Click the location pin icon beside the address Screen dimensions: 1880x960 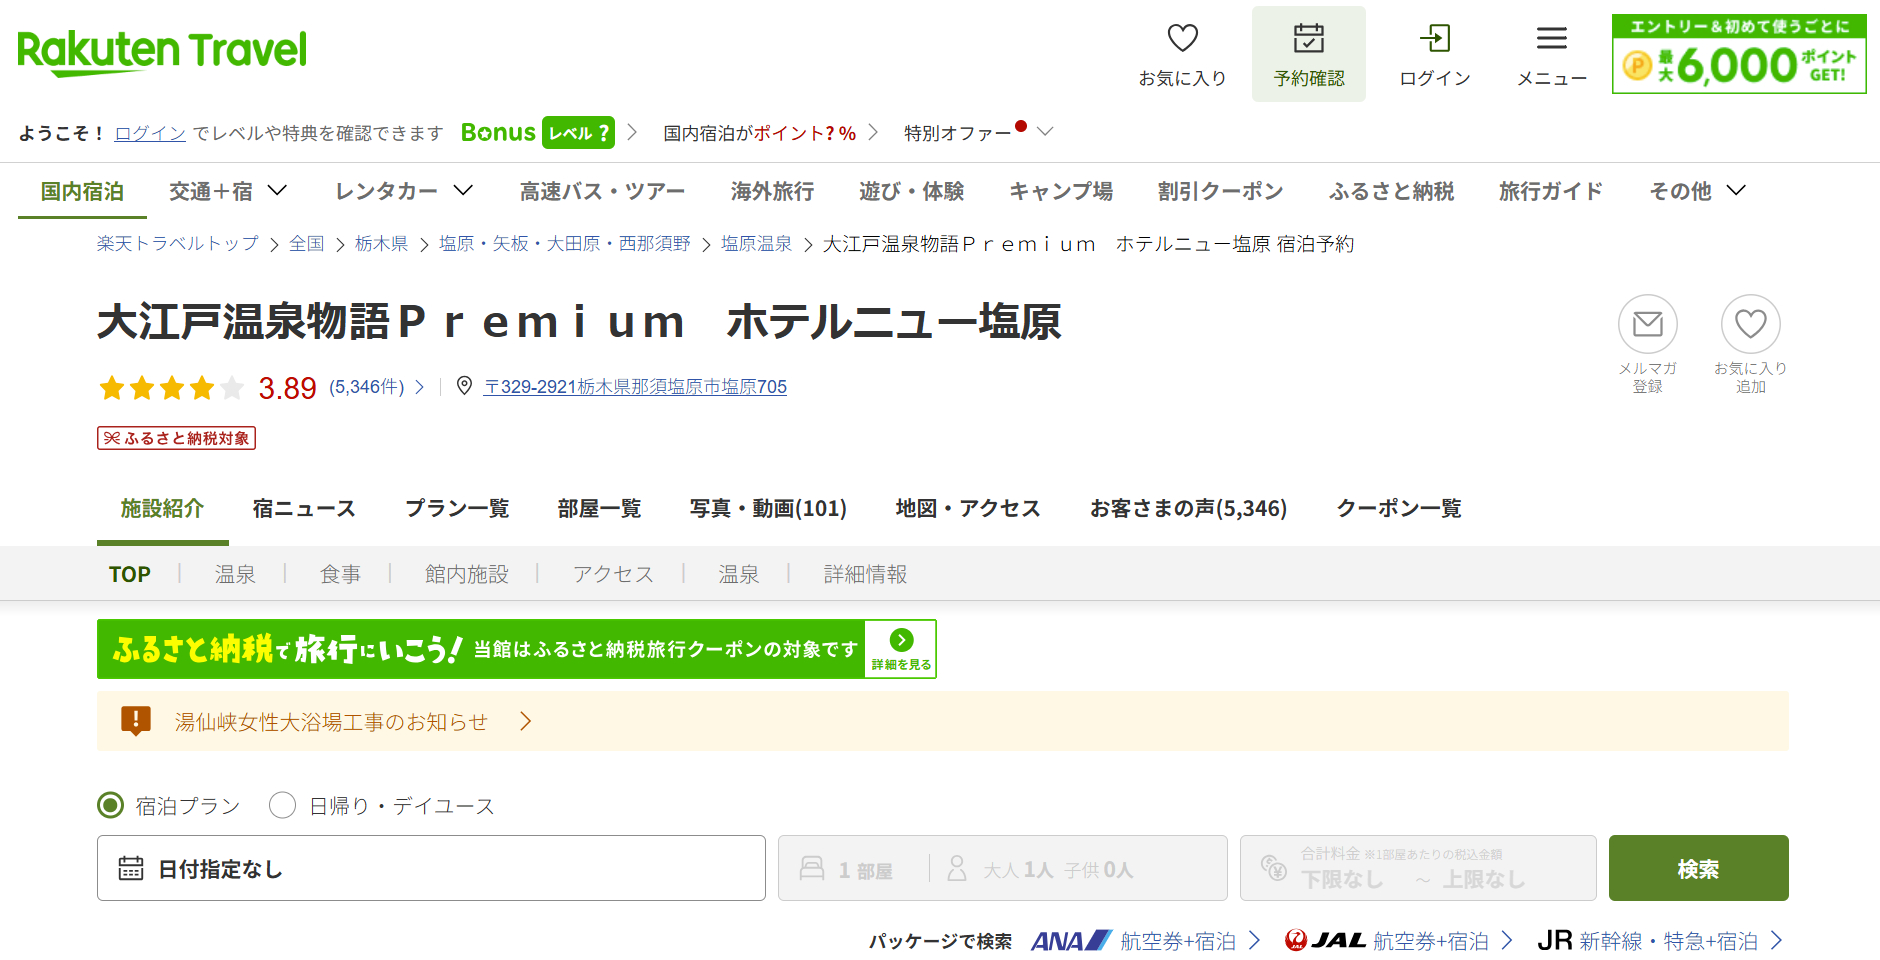tap(464, 386)
